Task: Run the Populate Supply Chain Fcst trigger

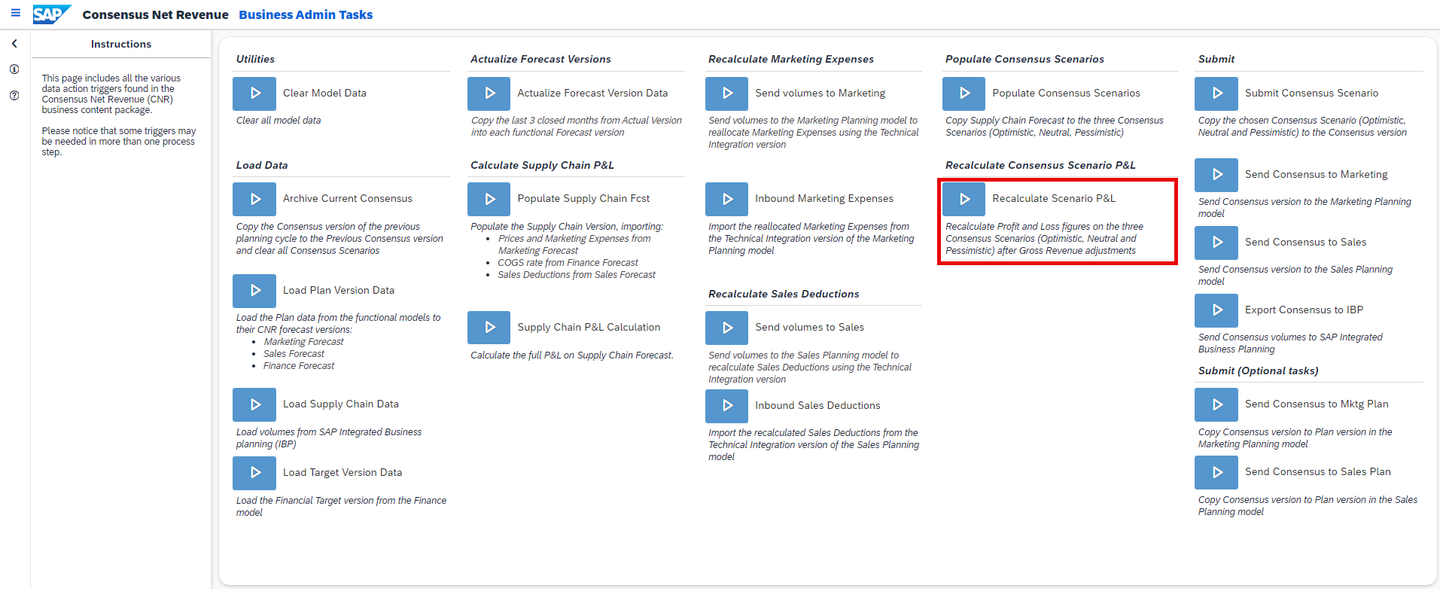Action: [x=489, y=199]
